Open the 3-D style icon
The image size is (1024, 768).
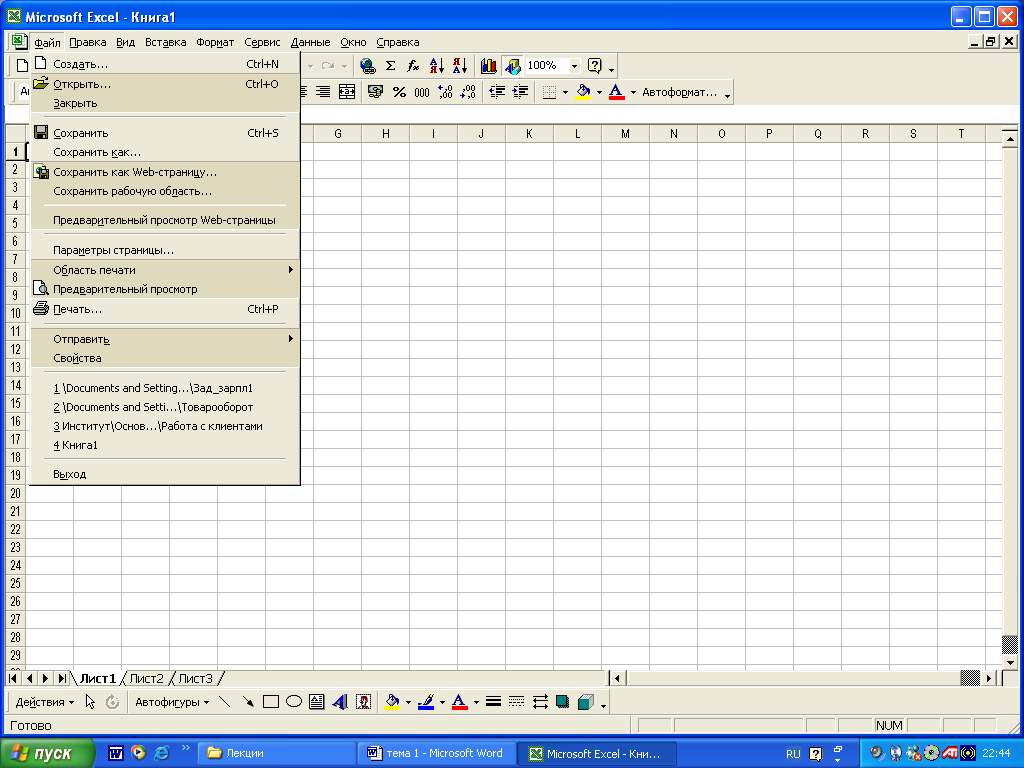586,702
